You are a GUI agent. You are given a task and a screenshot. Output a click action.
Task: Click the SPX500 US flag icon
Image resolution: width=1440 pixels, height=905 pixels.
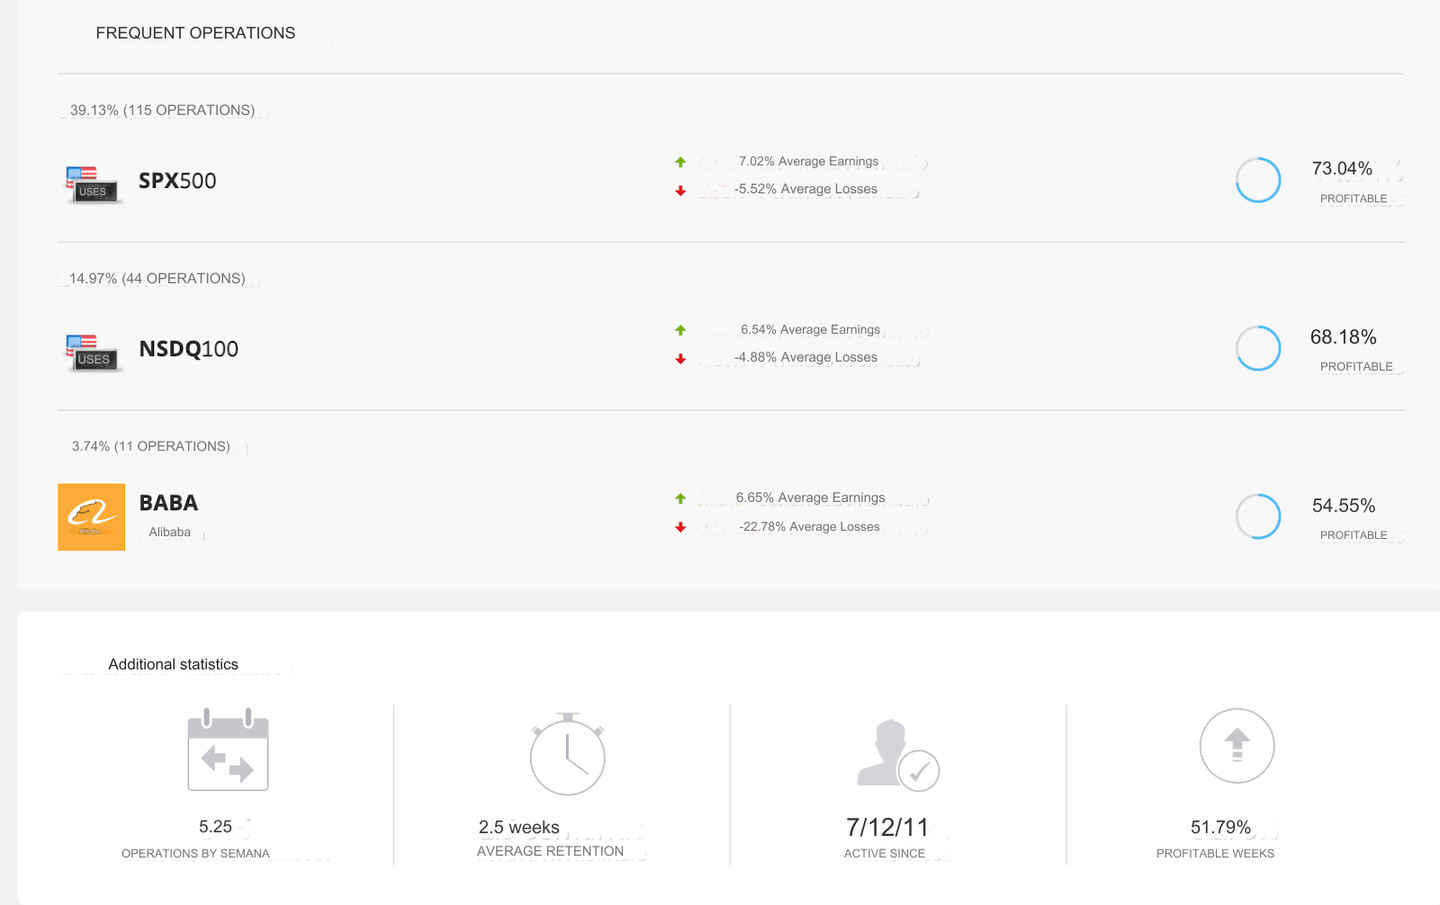tap(92, 184)
